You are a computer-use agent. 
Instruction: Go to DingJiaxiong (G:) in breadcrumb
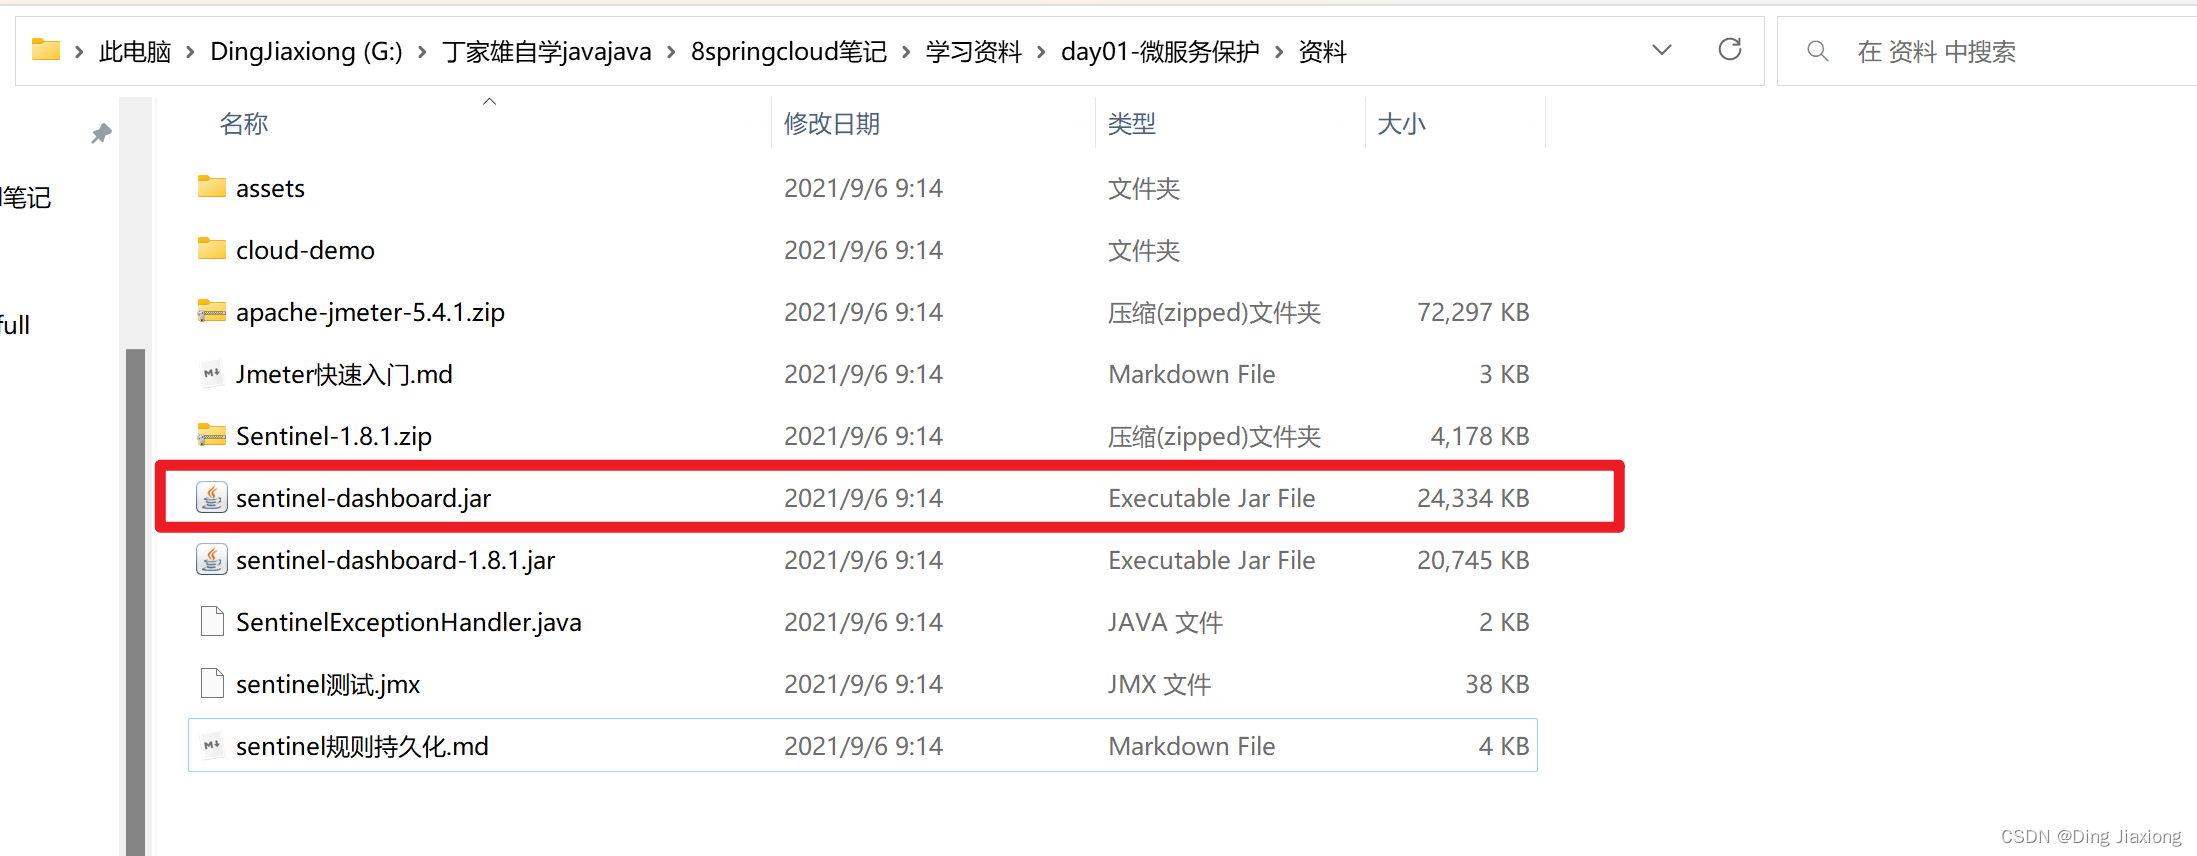tap(306, 51)
